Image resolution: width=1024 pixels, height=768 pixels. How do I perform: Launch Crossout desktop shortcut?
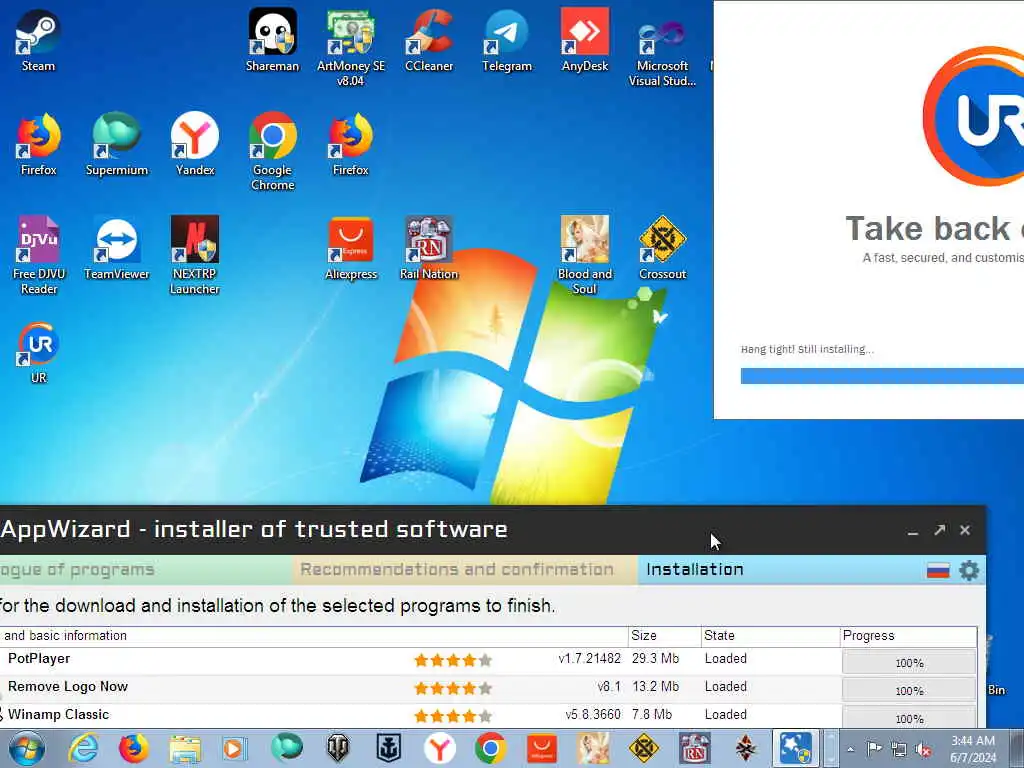662,248
